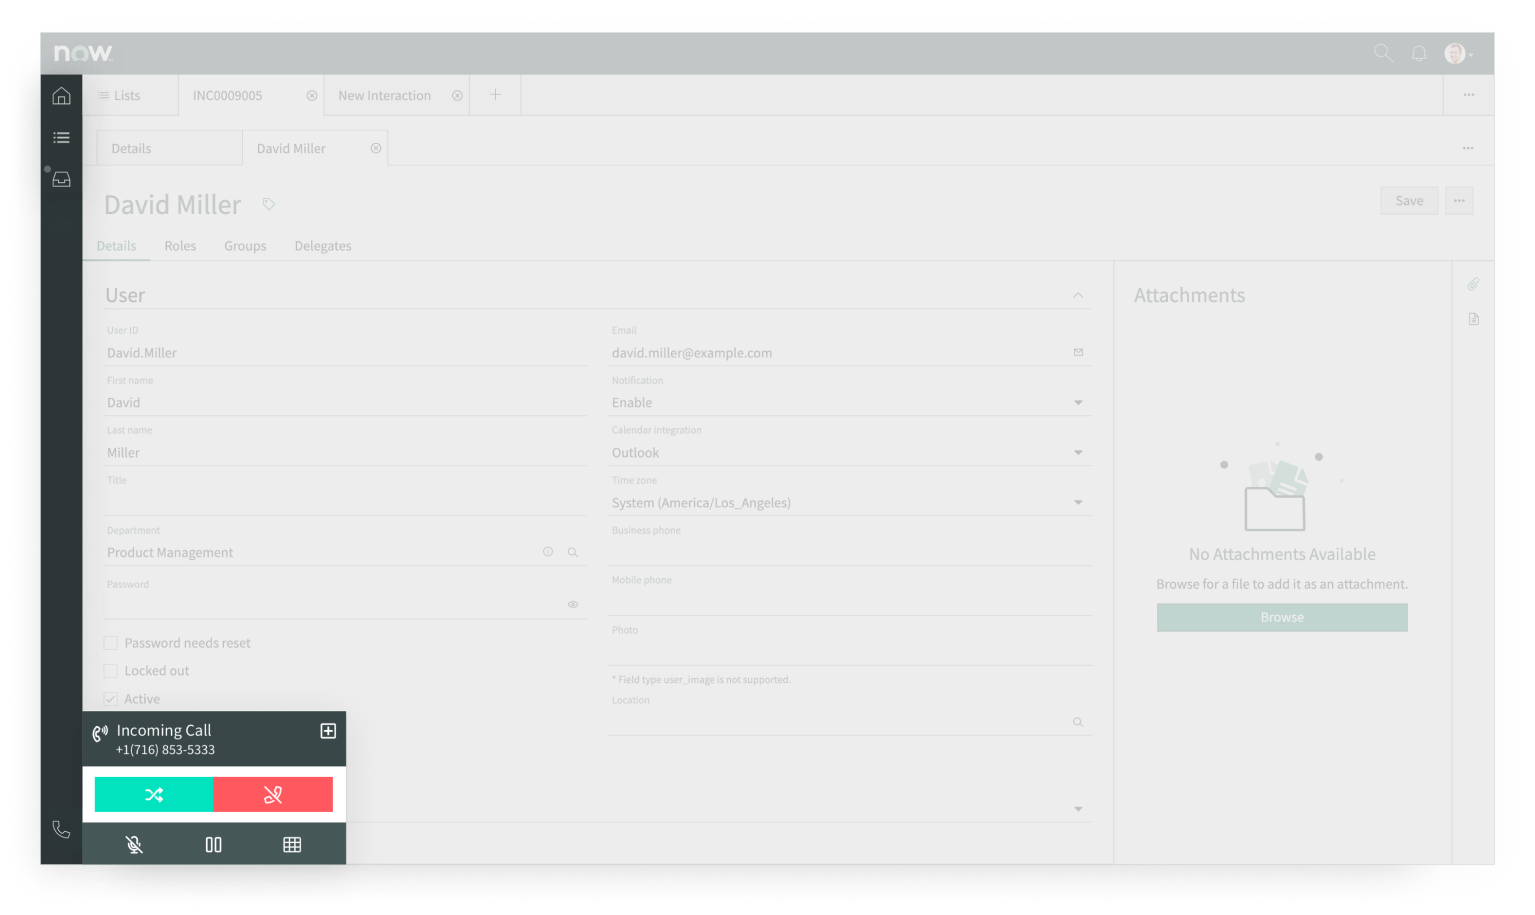Check the Locked out checkbox

click(111, 671)
